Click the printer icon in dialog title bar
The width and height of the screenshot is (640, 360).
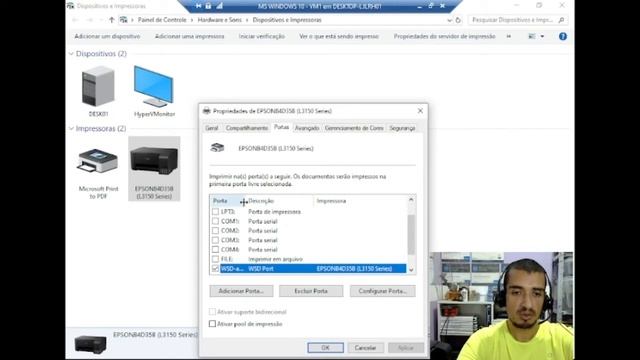(x=207, y=111)
